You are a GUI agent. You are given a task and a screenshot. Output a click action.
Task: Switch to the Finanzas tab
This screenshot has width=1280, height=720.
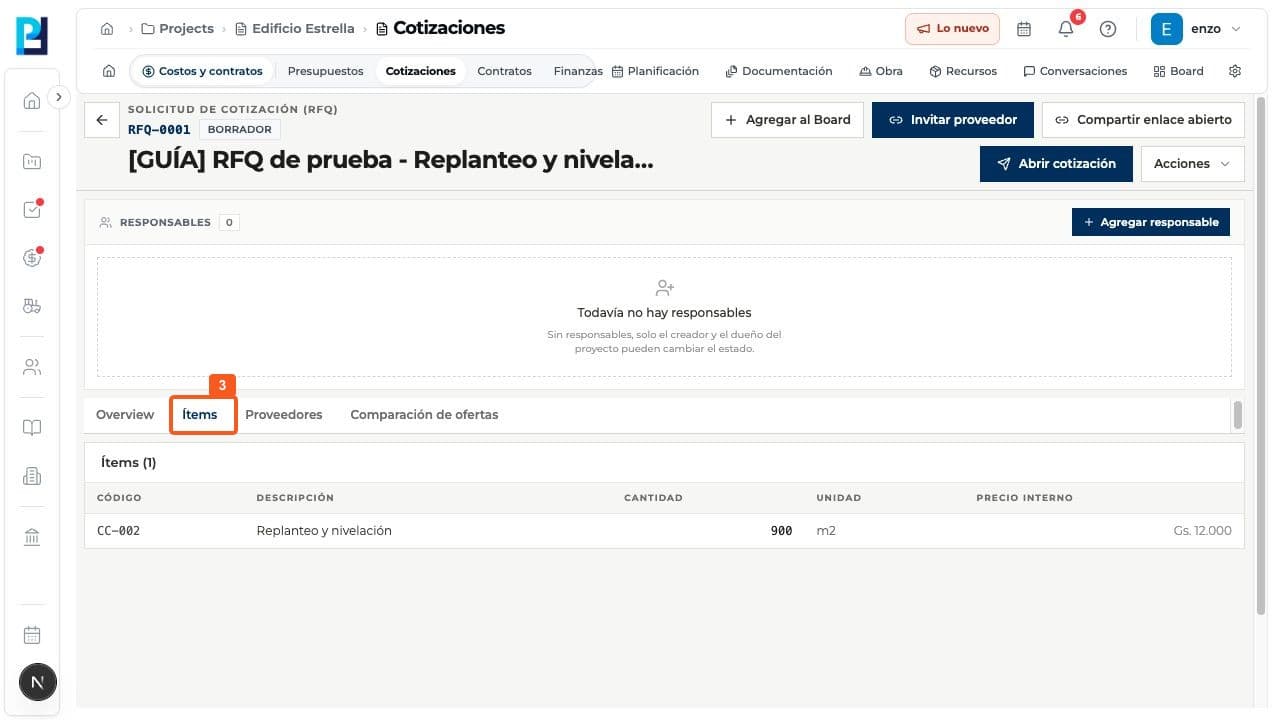578,71
